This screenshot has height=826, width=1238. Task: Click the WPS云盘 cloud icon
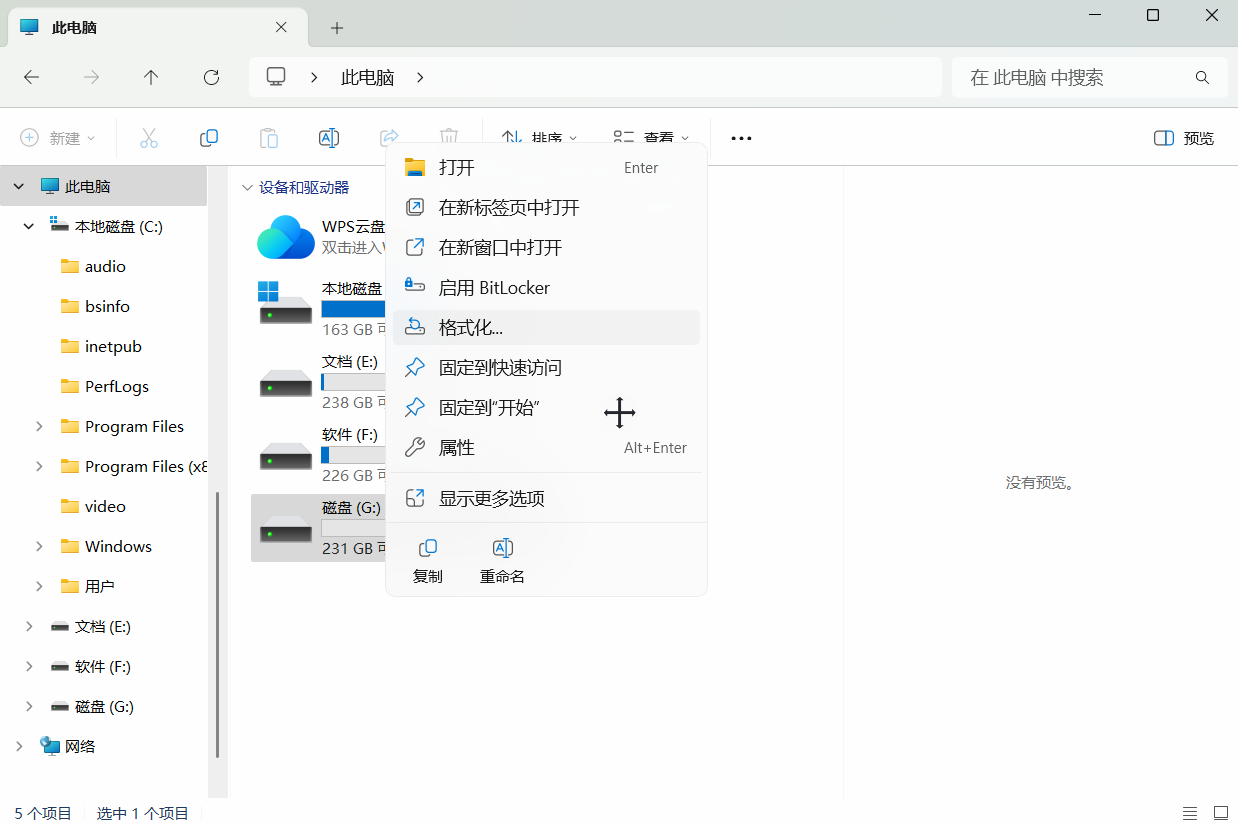click(286, 238)
